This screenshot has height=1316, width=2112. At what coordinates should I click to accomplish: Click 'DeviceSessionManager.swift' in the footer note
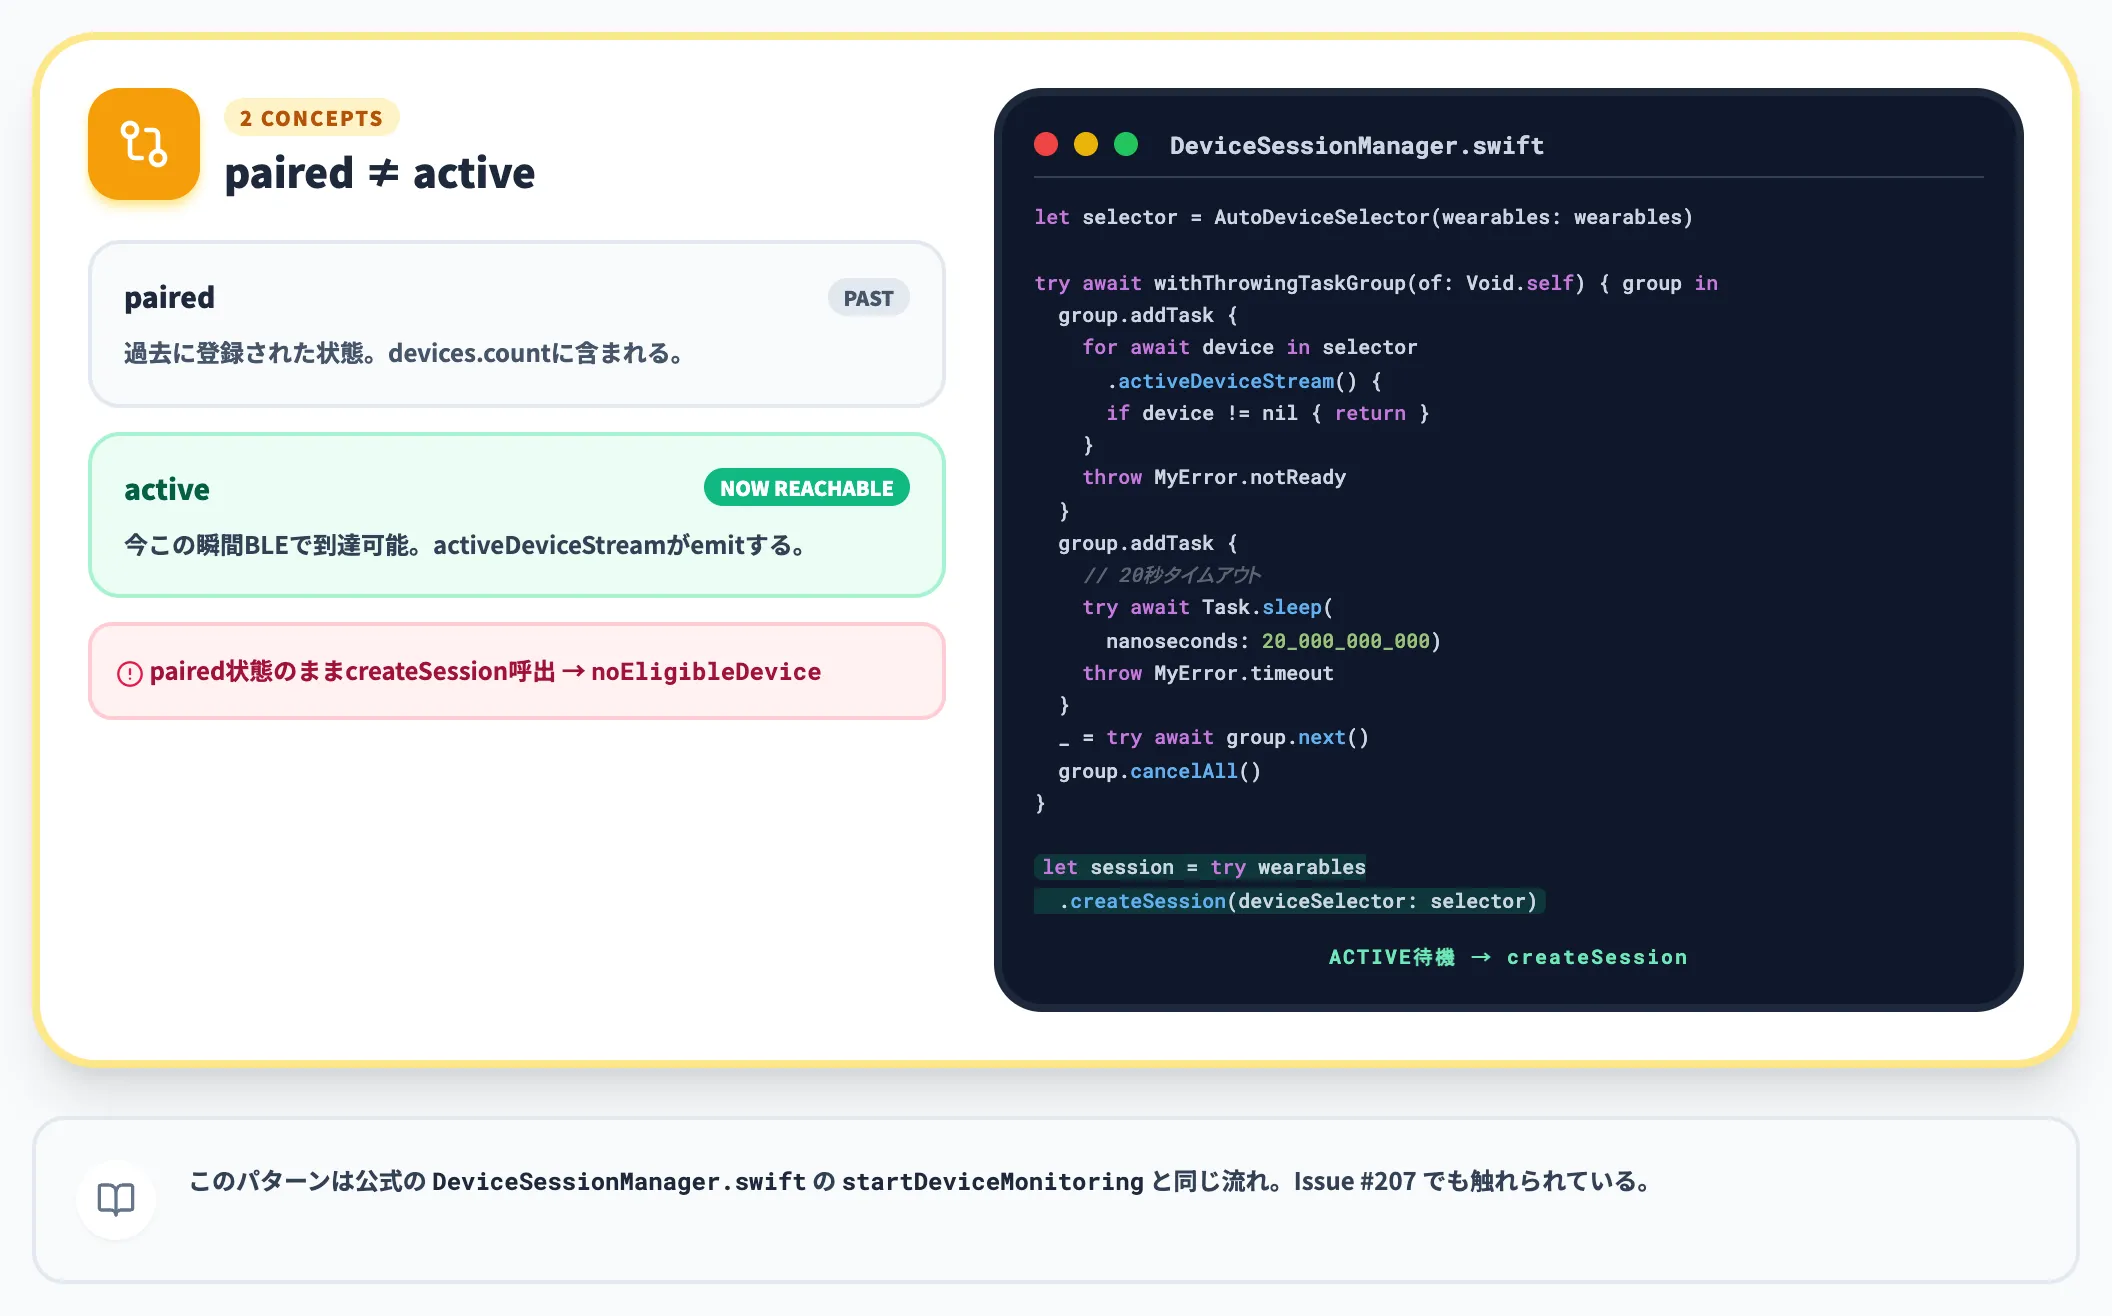click(x=619, y=1181)
